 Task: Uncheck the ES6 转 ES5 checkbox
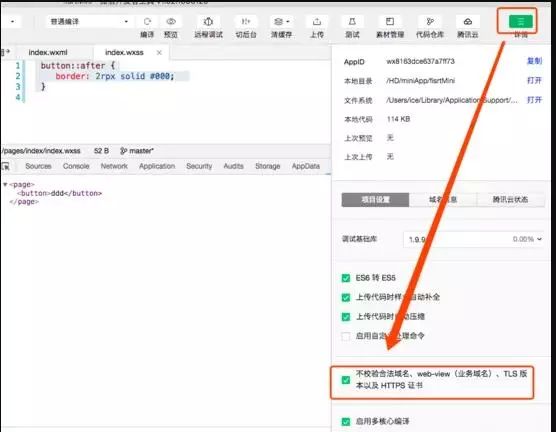click(x=346, y=278)
